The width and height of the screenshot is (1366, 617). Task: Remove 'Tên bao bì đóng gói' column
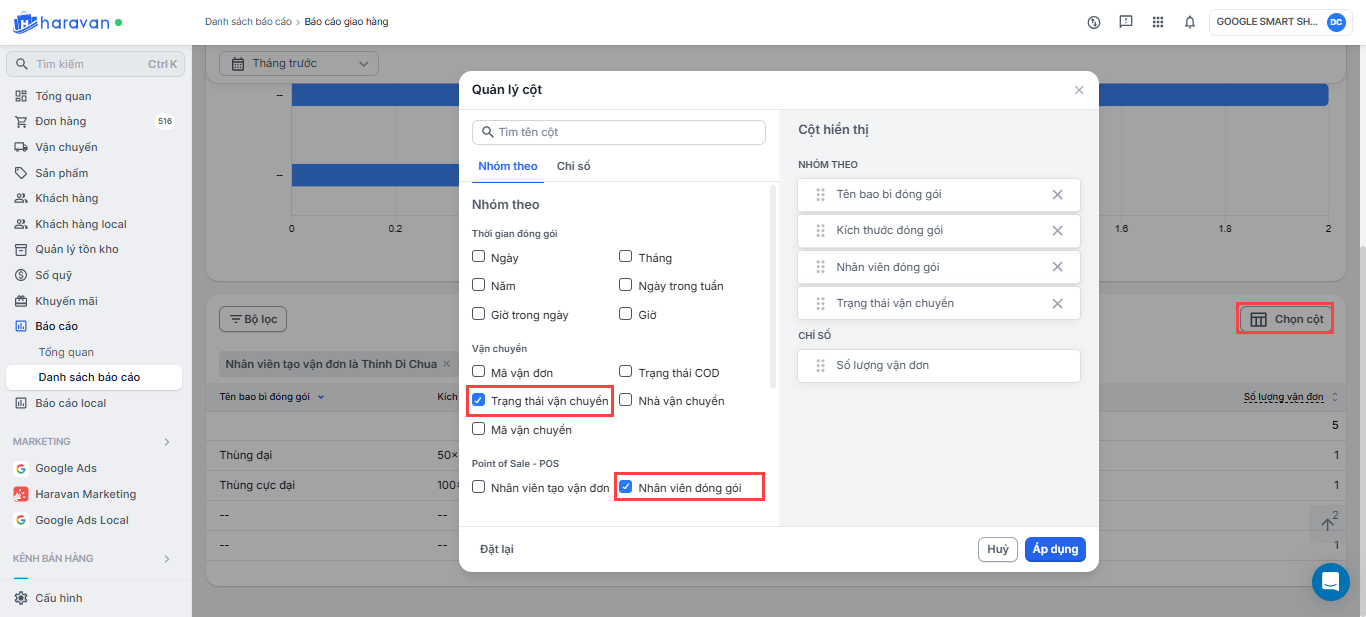1057,194
